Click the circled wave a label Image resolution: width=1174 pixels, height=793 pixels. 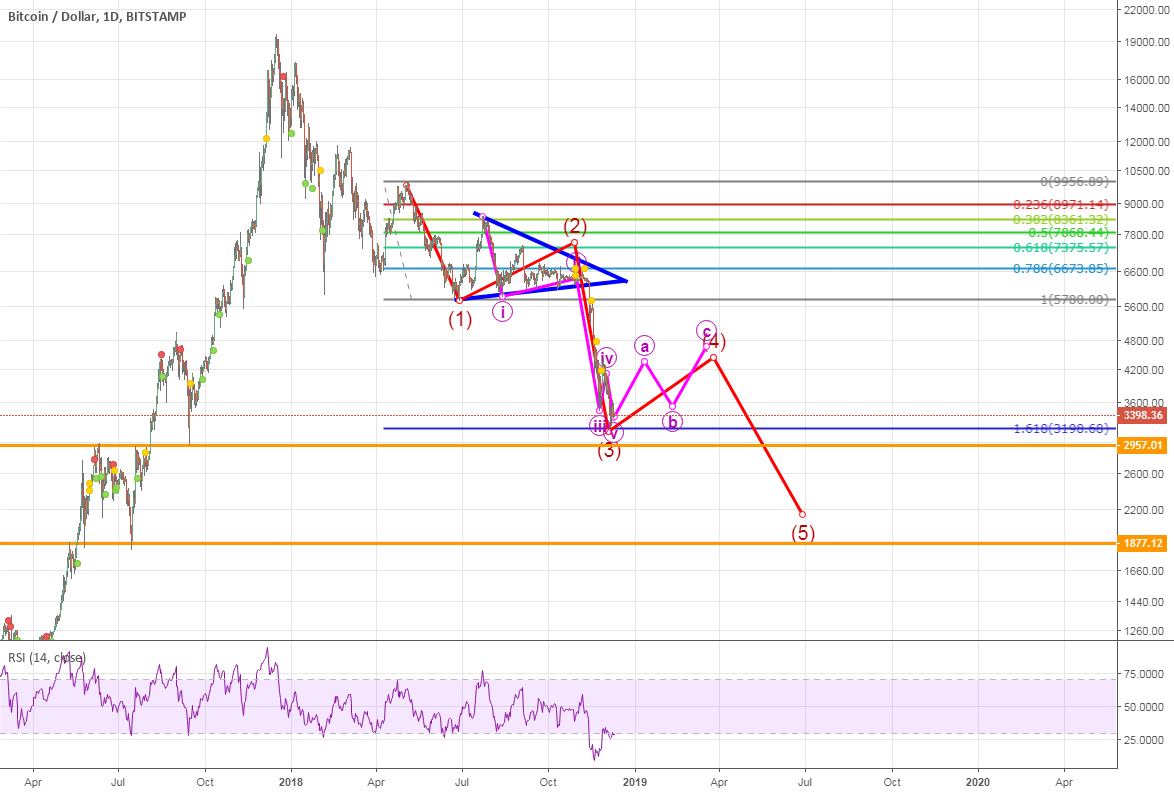[x=645, y=345]
